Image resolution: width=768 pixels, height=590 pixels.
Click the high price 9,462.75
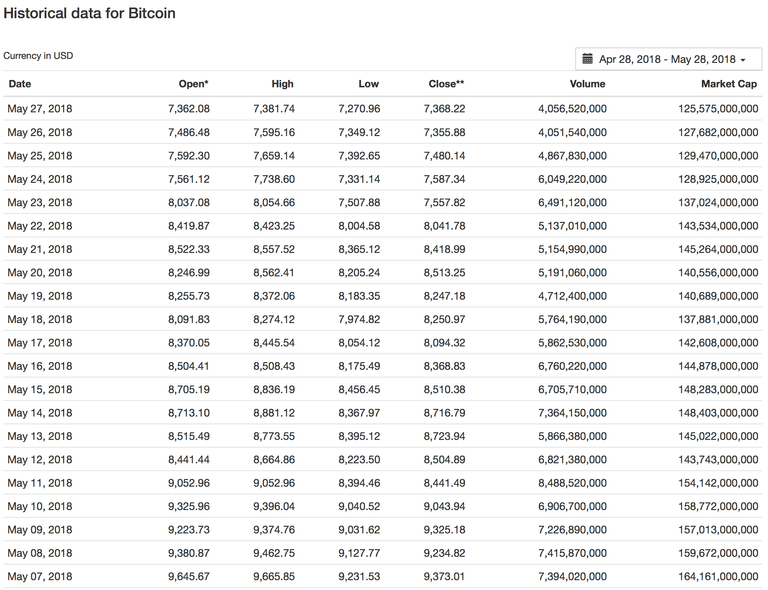[274, 553]
